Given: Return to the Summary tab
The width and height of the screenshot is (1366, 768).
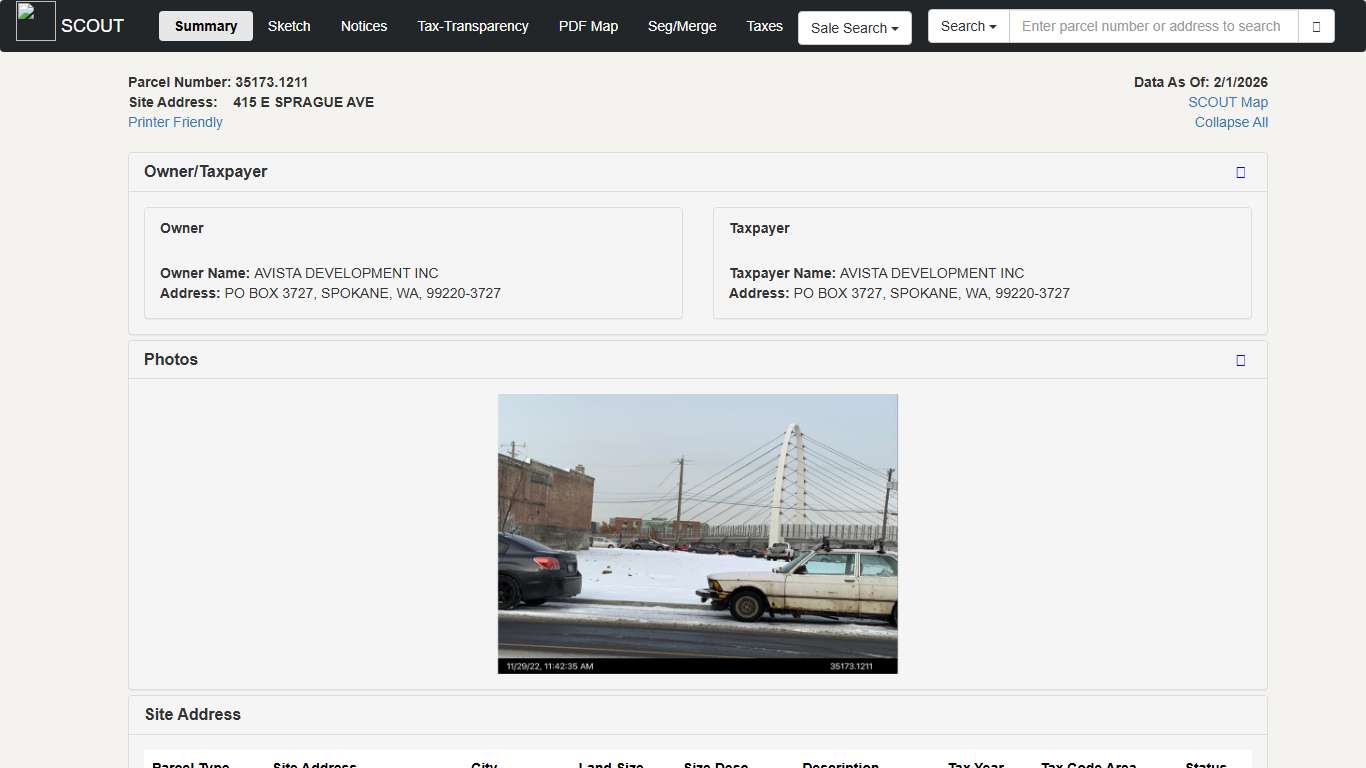Looking at the screenshot, I should click(x=205, y=27).
